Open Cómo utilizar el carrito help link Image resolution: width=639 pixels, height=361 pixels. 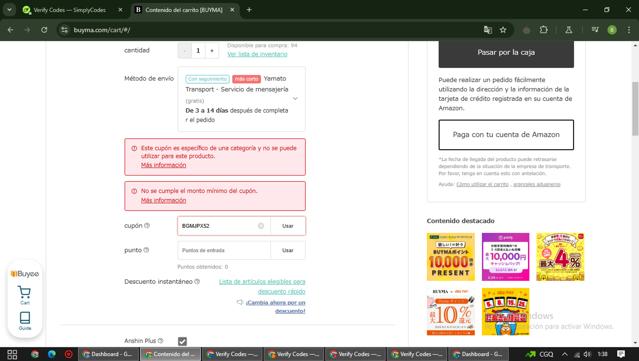pos(482,185)
